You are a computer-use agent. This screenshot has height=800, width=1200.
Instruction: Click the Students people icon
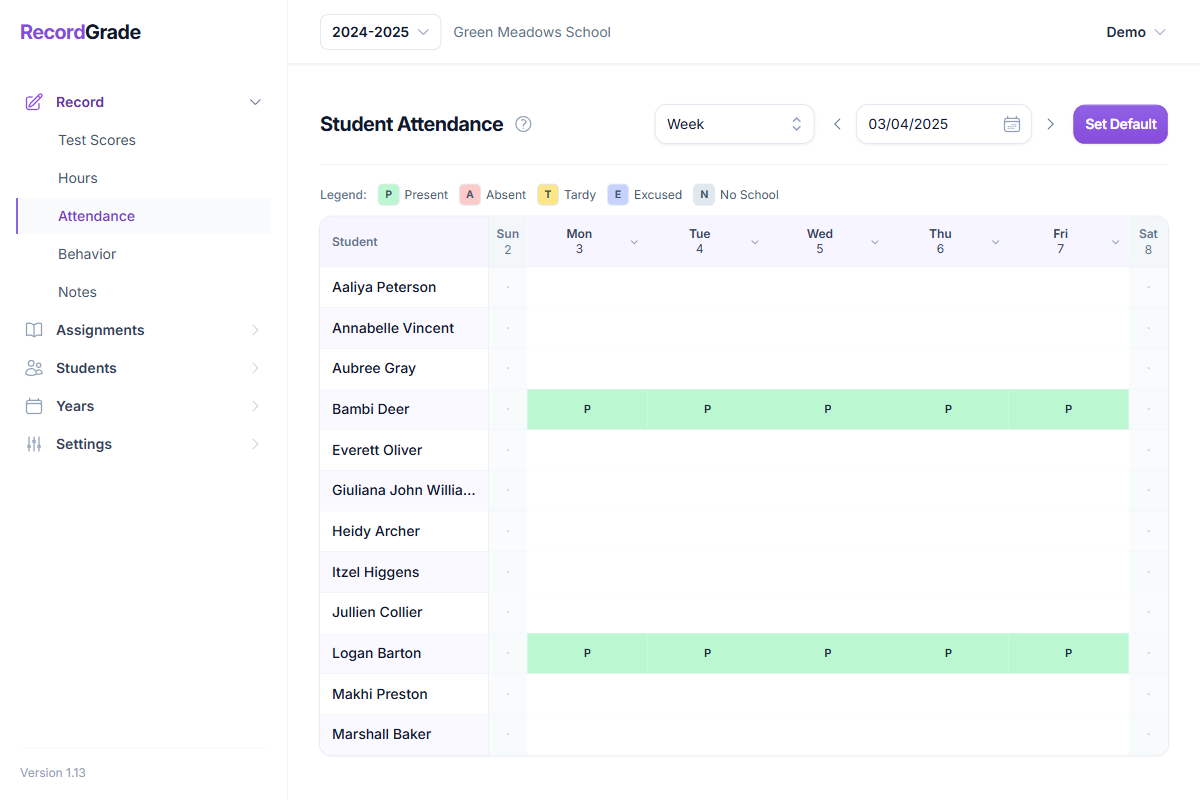coord(34,368)
